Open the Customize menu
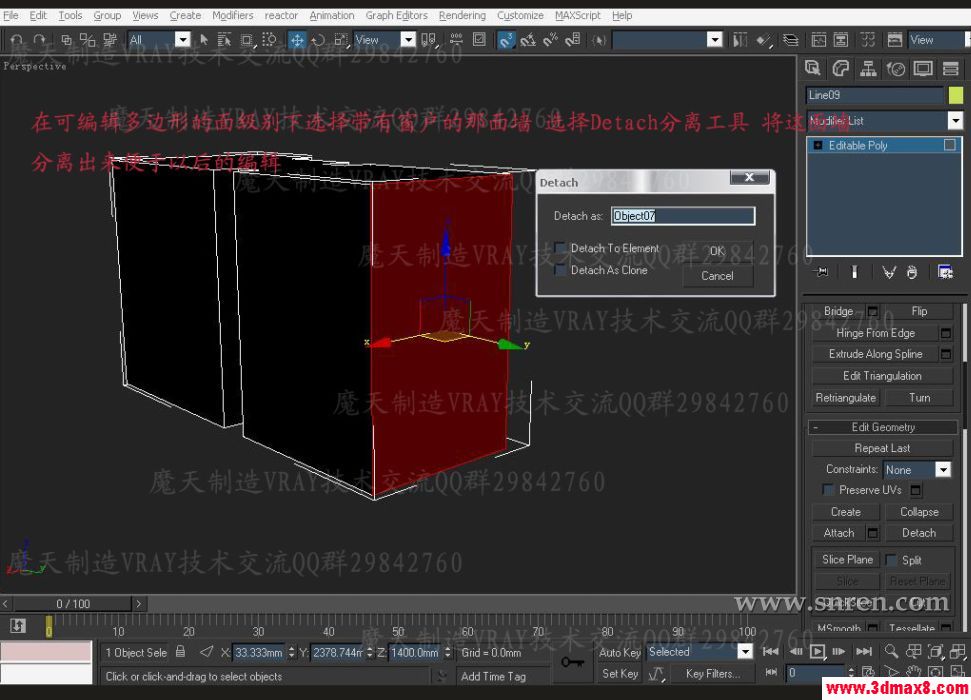Image resolution: width=971 pixels, height=700 pixels. click(520, 15)
